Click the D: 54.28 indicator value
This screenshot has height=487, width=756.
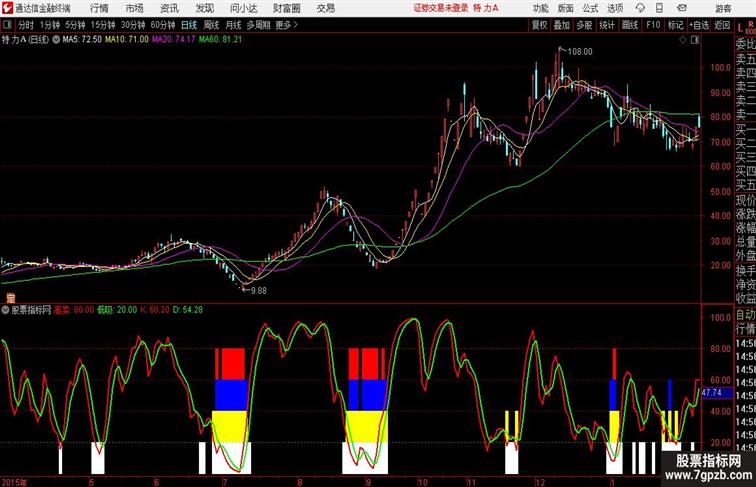point(188,310)
